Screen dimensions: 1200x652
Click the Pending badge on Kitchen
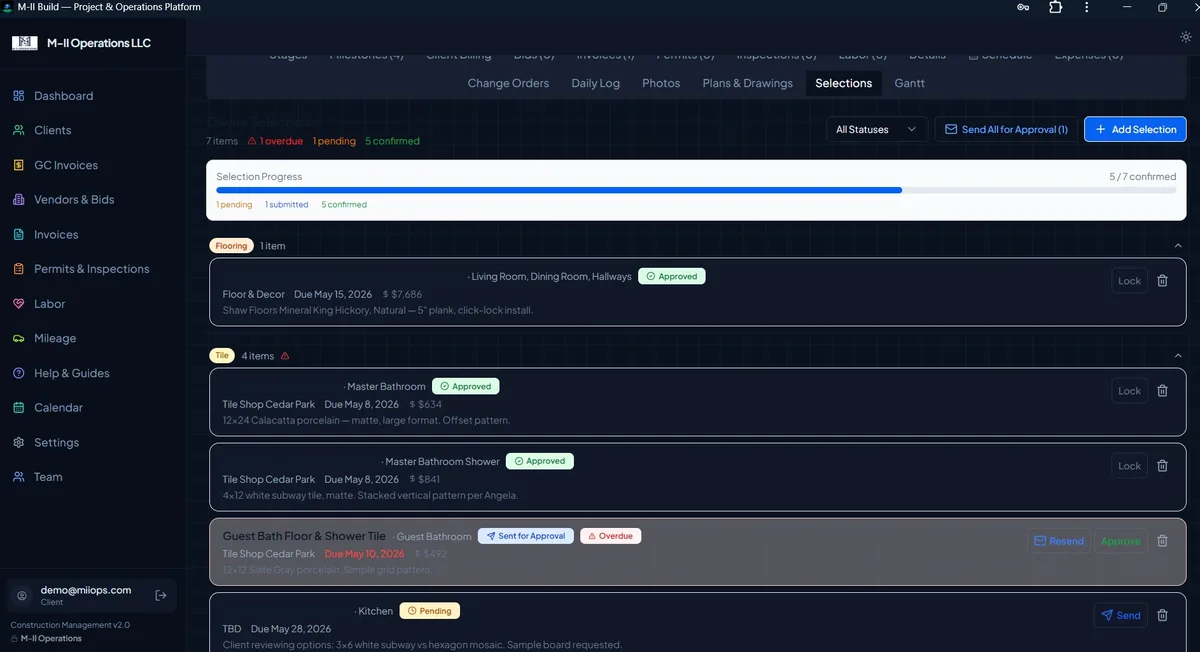pyautogui.click(x=430, y=611)
